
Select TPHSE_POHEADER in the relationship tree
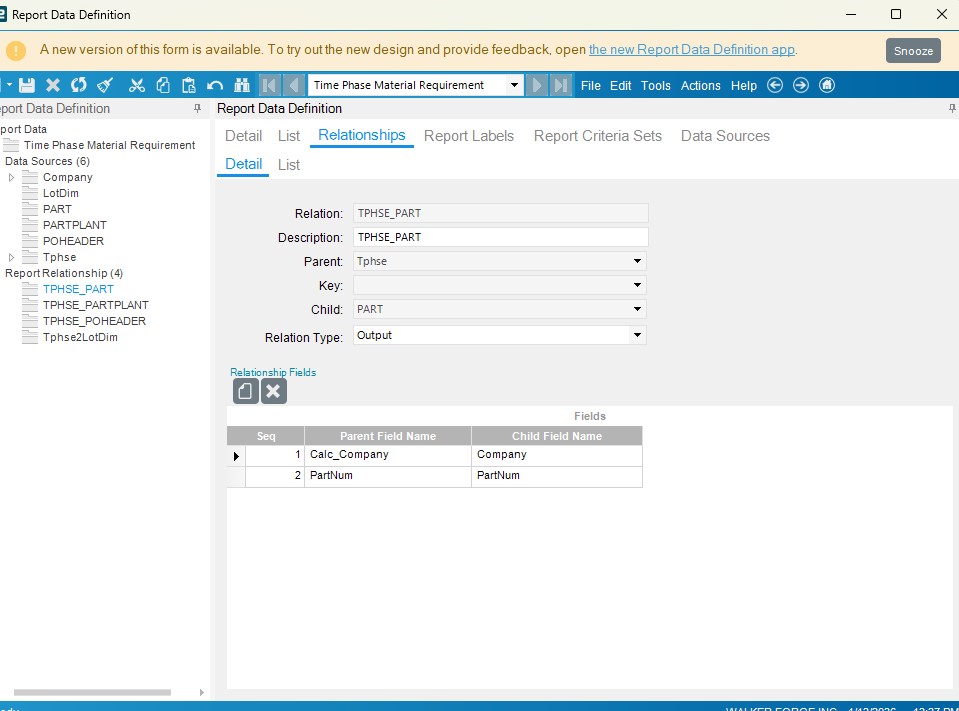point(94,321)
